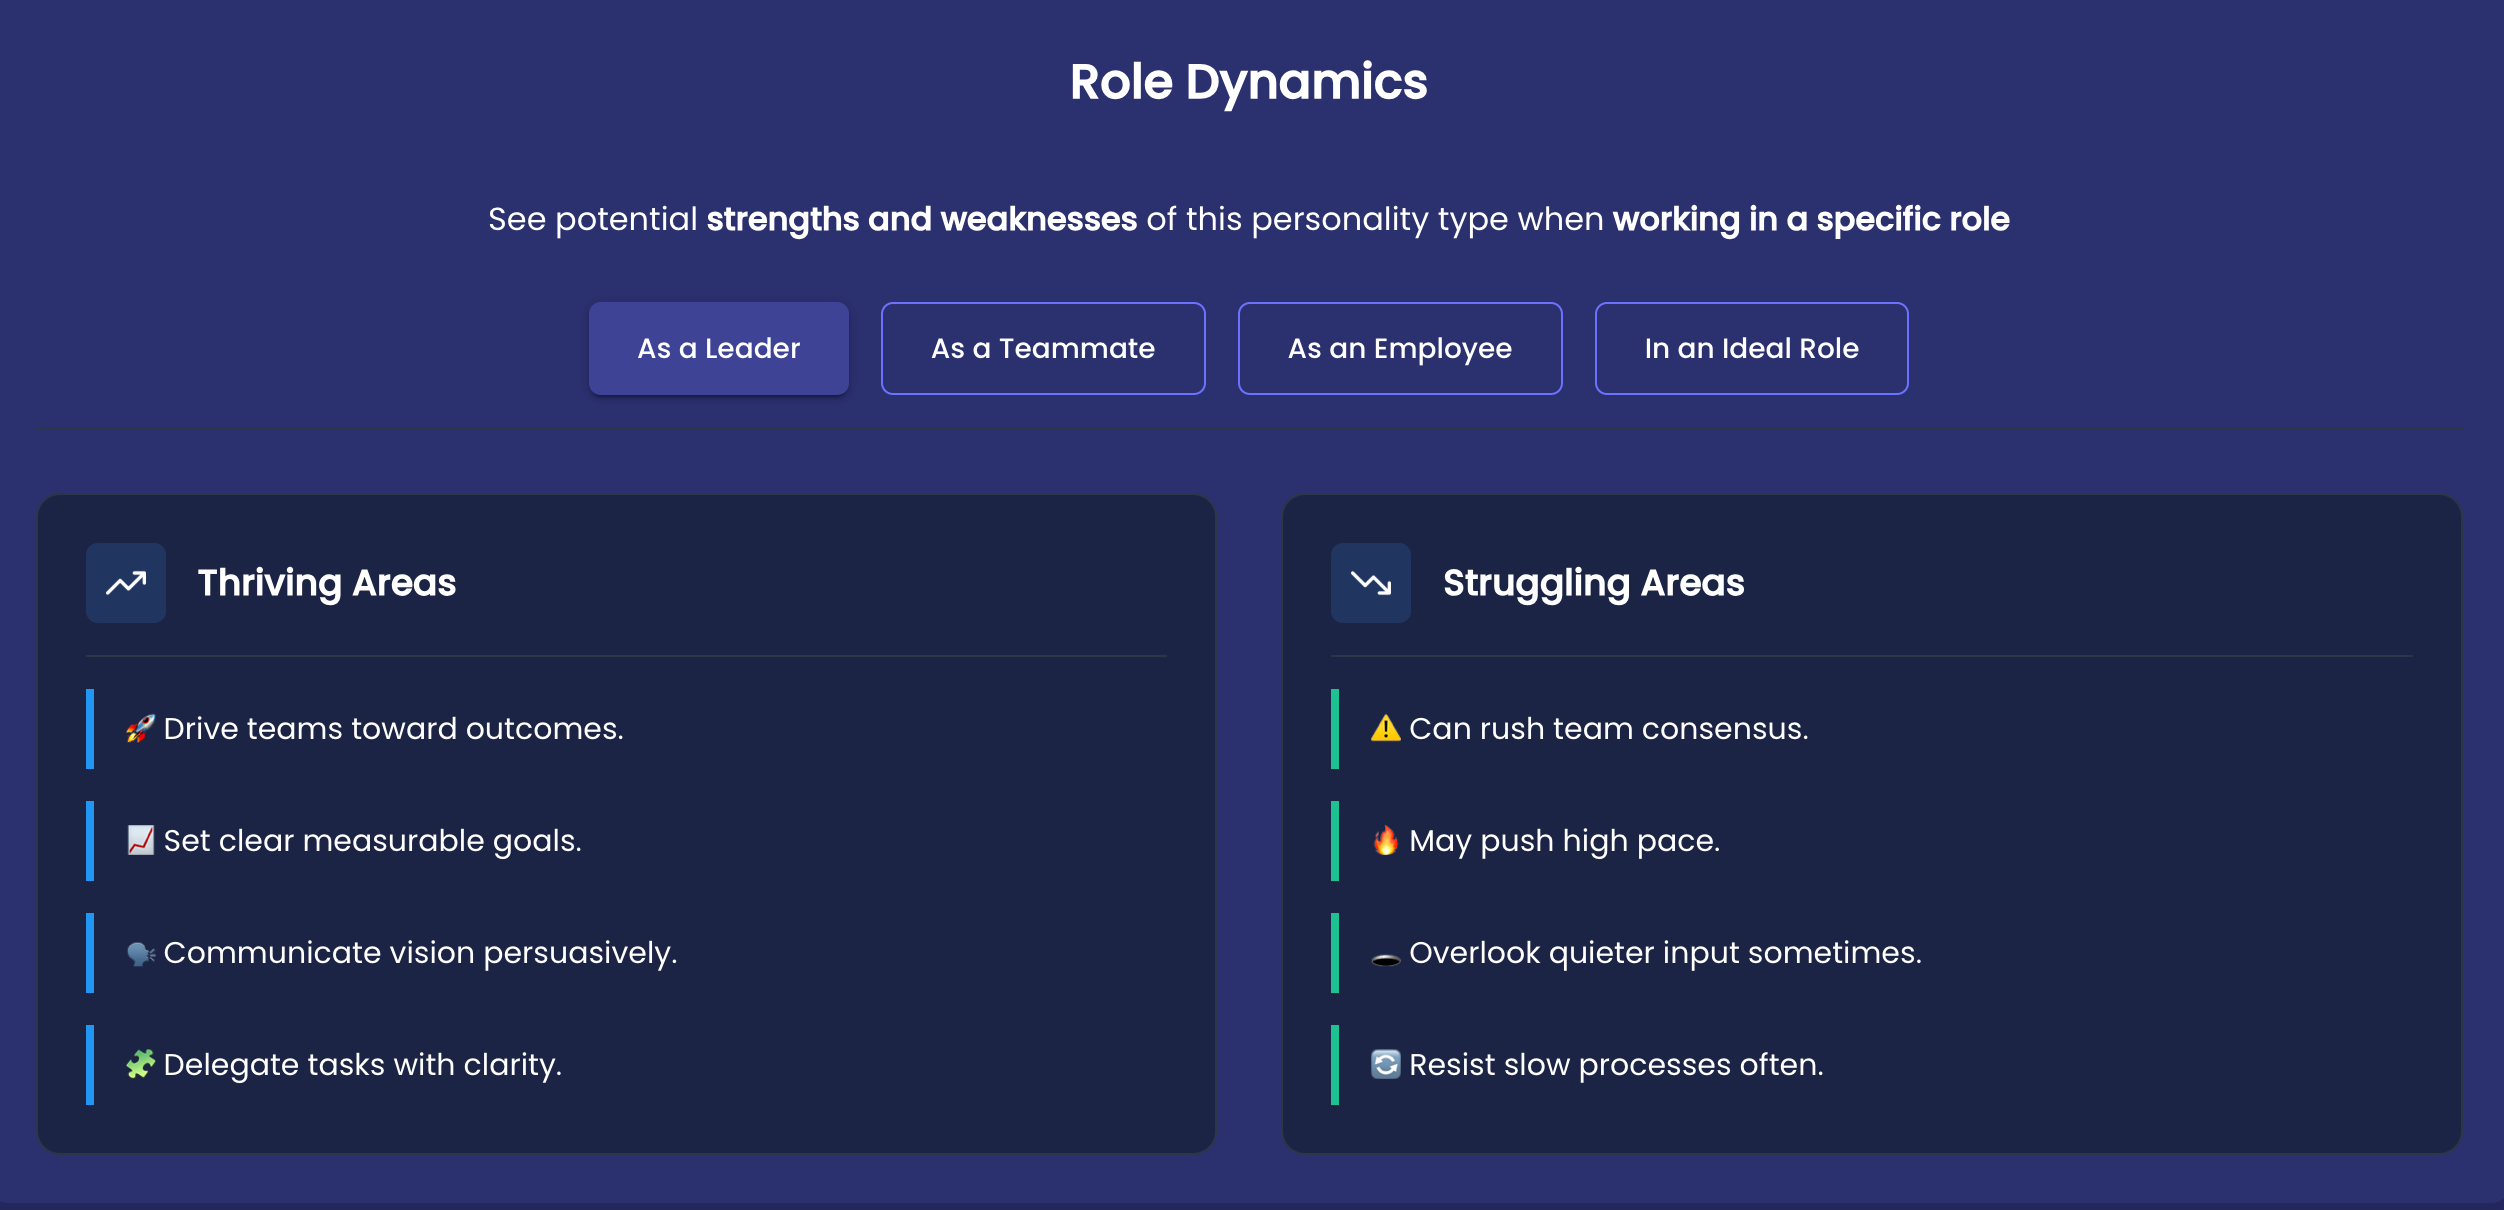Click 'Drive teams toward outcomes' item
Image resolution: width=2504 pixels, height=1210 pixels.
393,729
